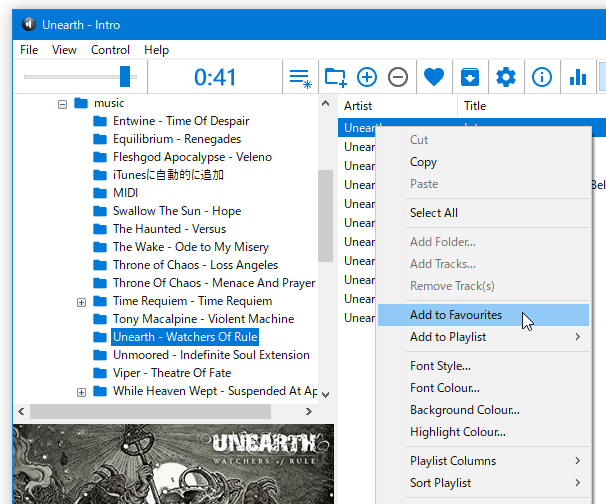The image size is (606, 504).
Task: Open the Playlist Columns submenu arrow
Action: [577, 460]
